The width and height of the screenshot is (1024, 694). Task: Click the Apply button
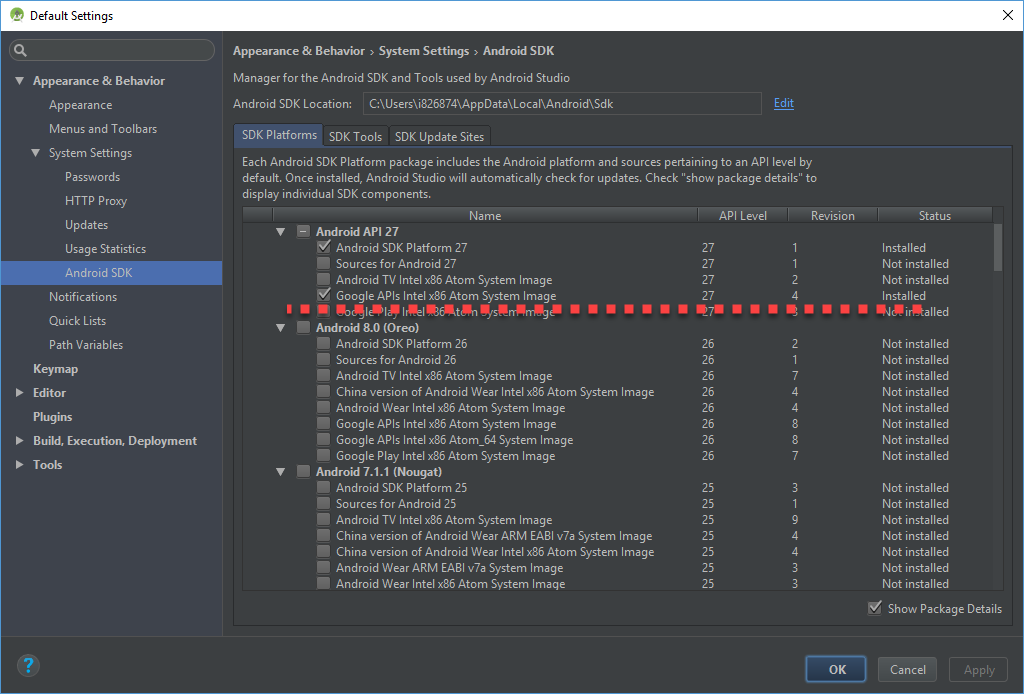click(979, 669)
